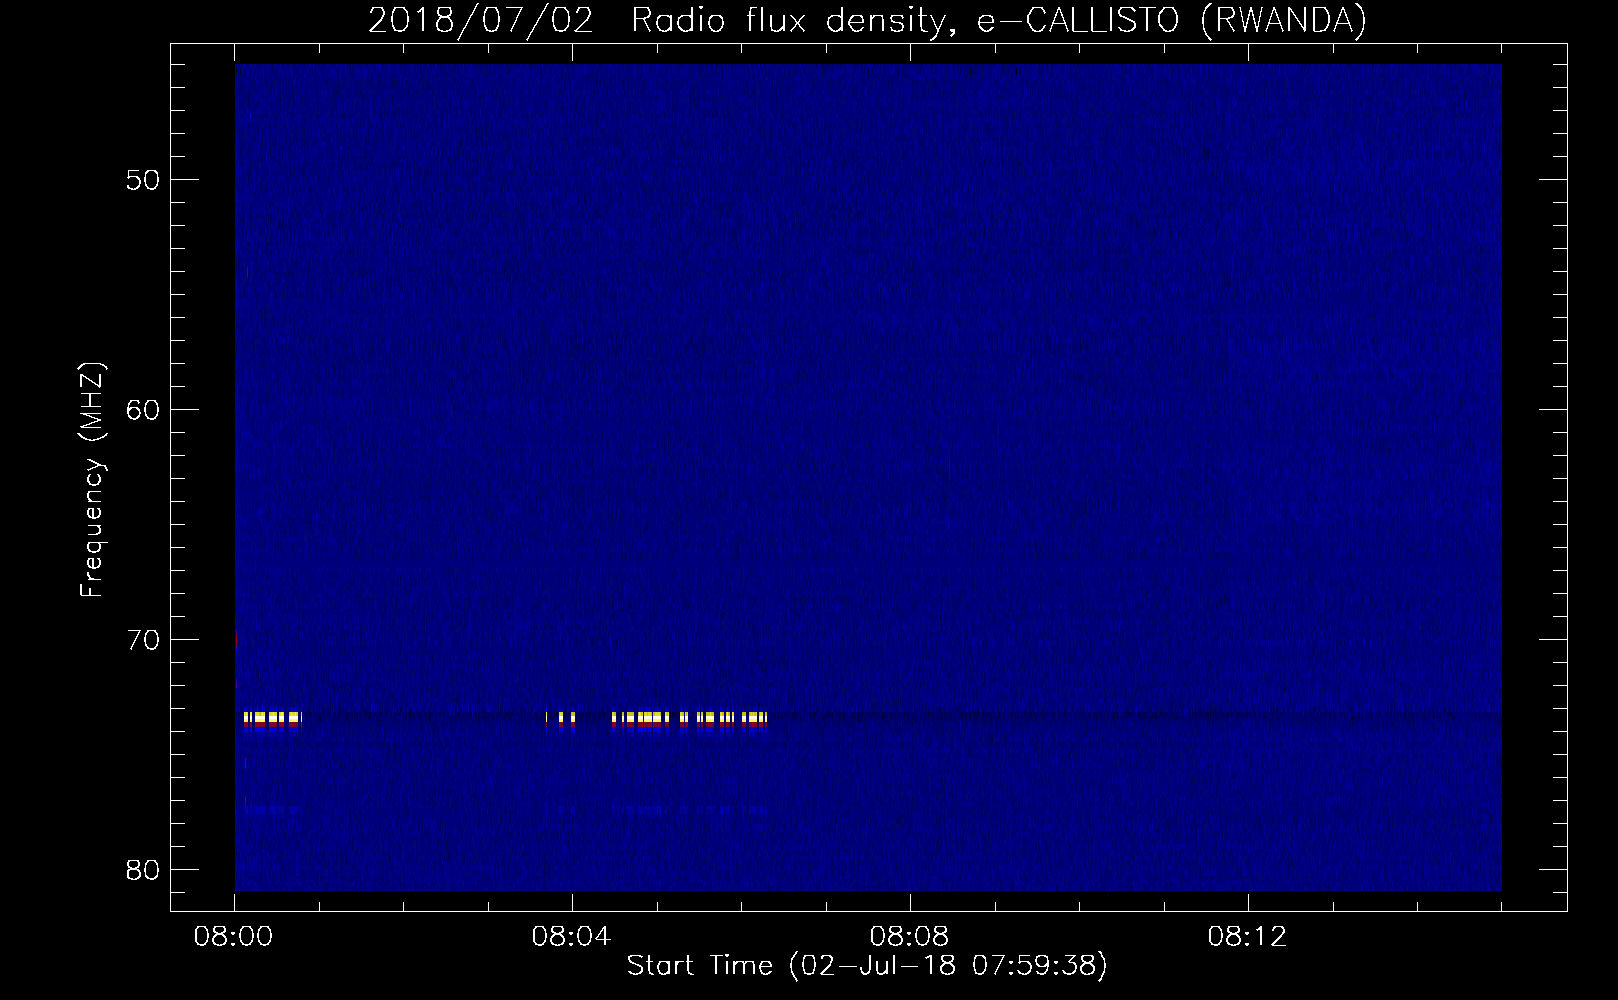Click the 'Frequency (MHZ)' axis label
The height and width of the screenshot is (1000, 1618).
[92, 480]
